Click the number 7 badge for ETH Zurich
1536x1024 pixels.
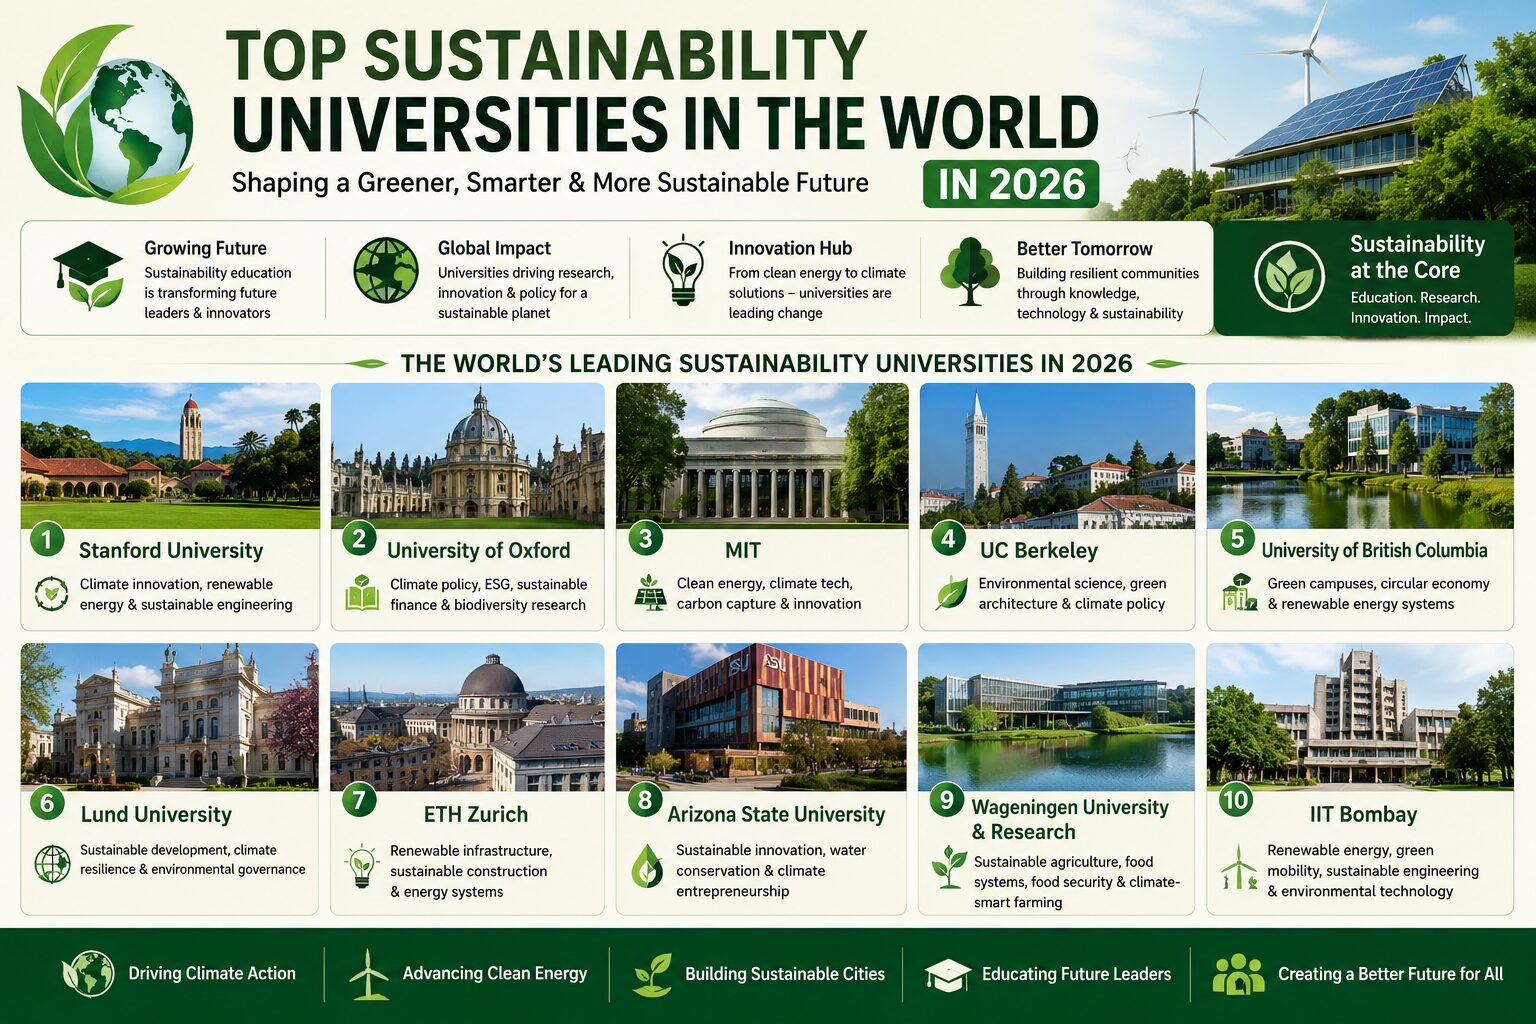pos(359,800)
